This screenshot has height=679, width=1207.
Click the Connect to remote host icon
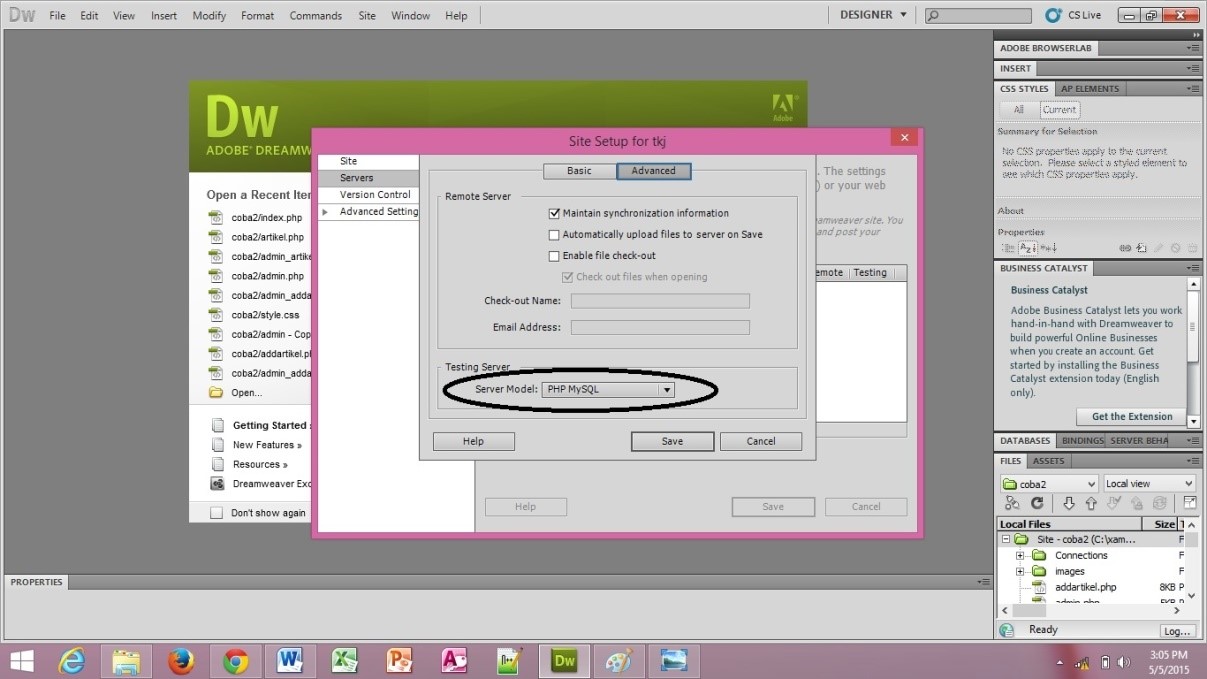pyautogui.click(x=1012, y=503)
